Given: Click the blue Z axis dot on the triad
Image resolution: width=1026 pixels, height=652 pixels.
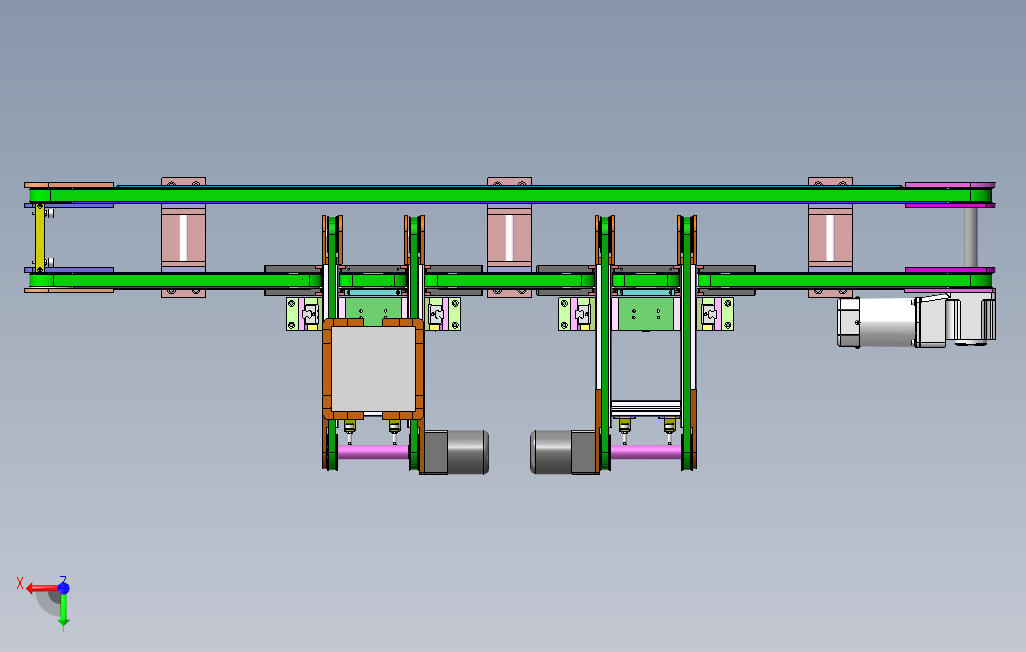Looking at the screenshot, I should click(63, 588).
